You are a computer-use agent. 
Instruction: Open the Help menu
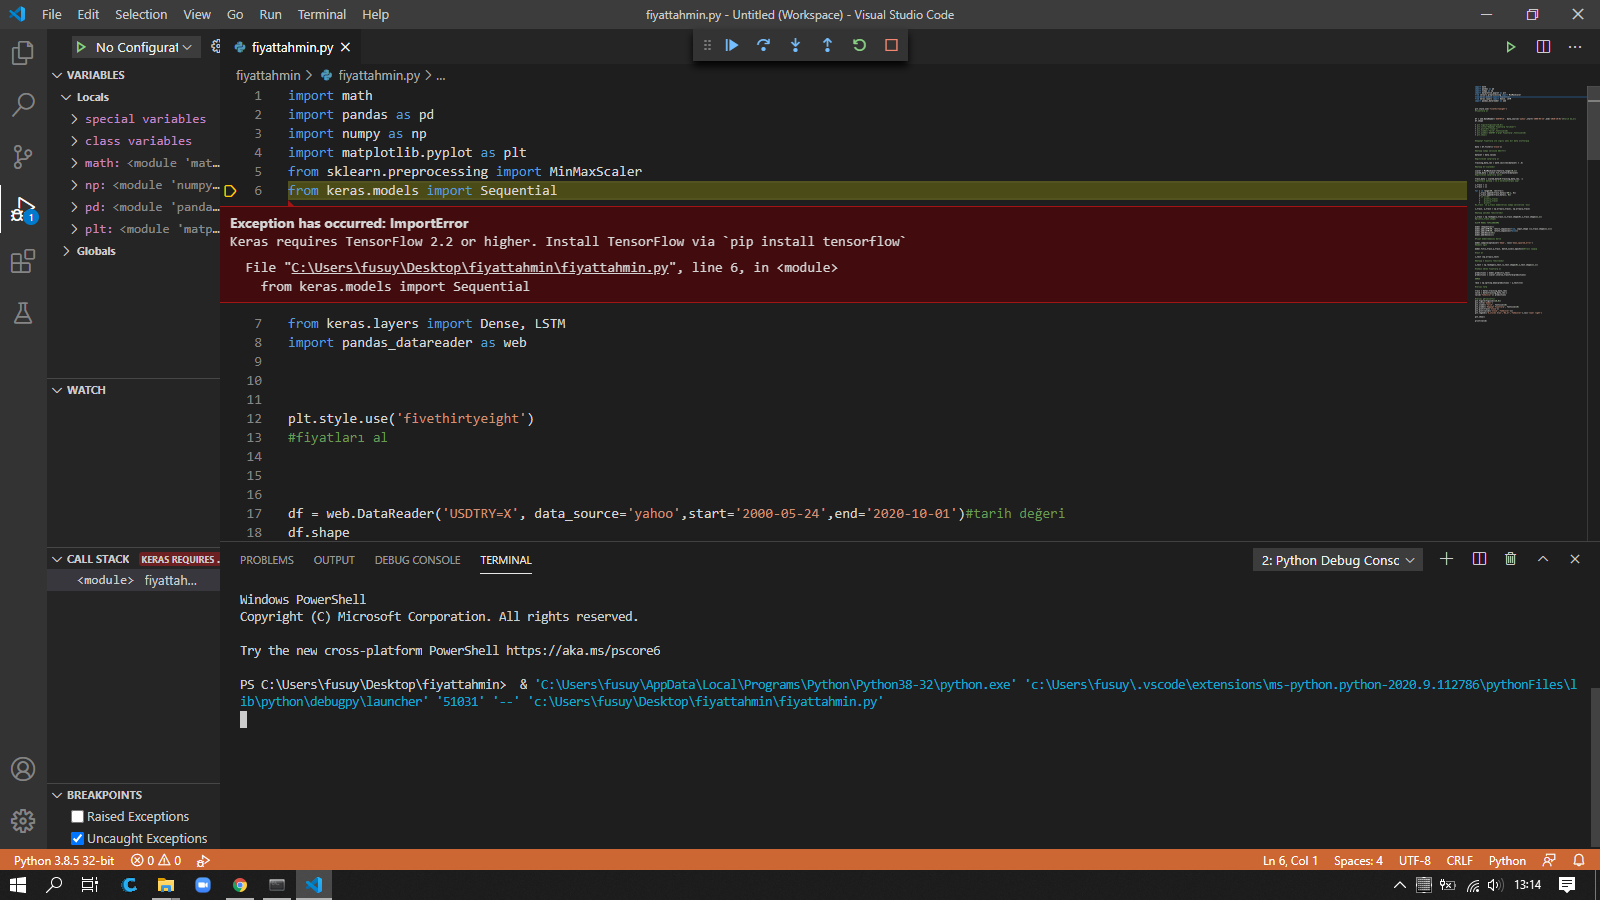click(x=376, y=14)
